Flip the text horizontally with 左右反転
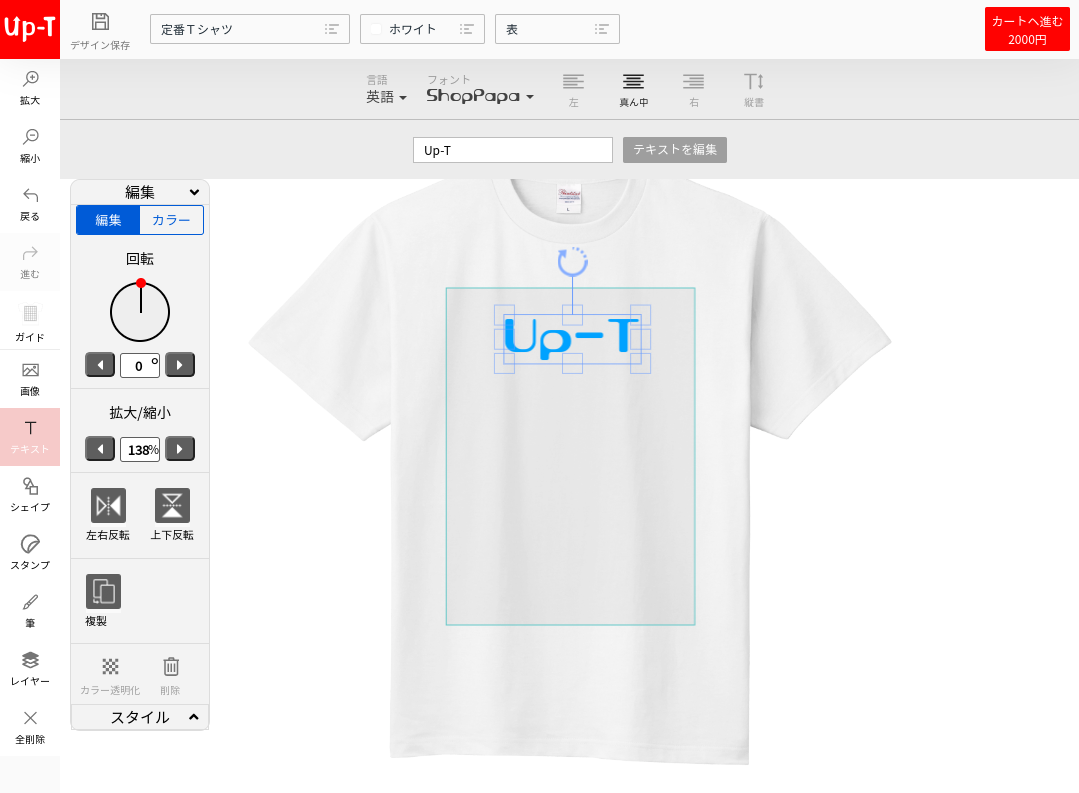The width and height of the screenshot is (1079, 793). tap(107, 506)
